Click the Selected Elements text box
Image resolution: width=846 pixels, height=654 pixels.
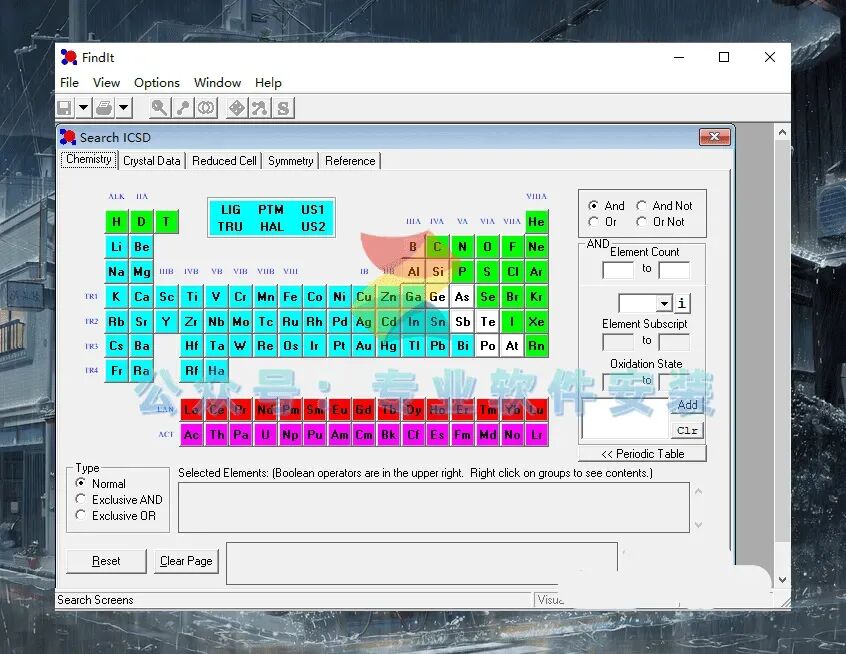pyautogui.click(x=434, y=507)
